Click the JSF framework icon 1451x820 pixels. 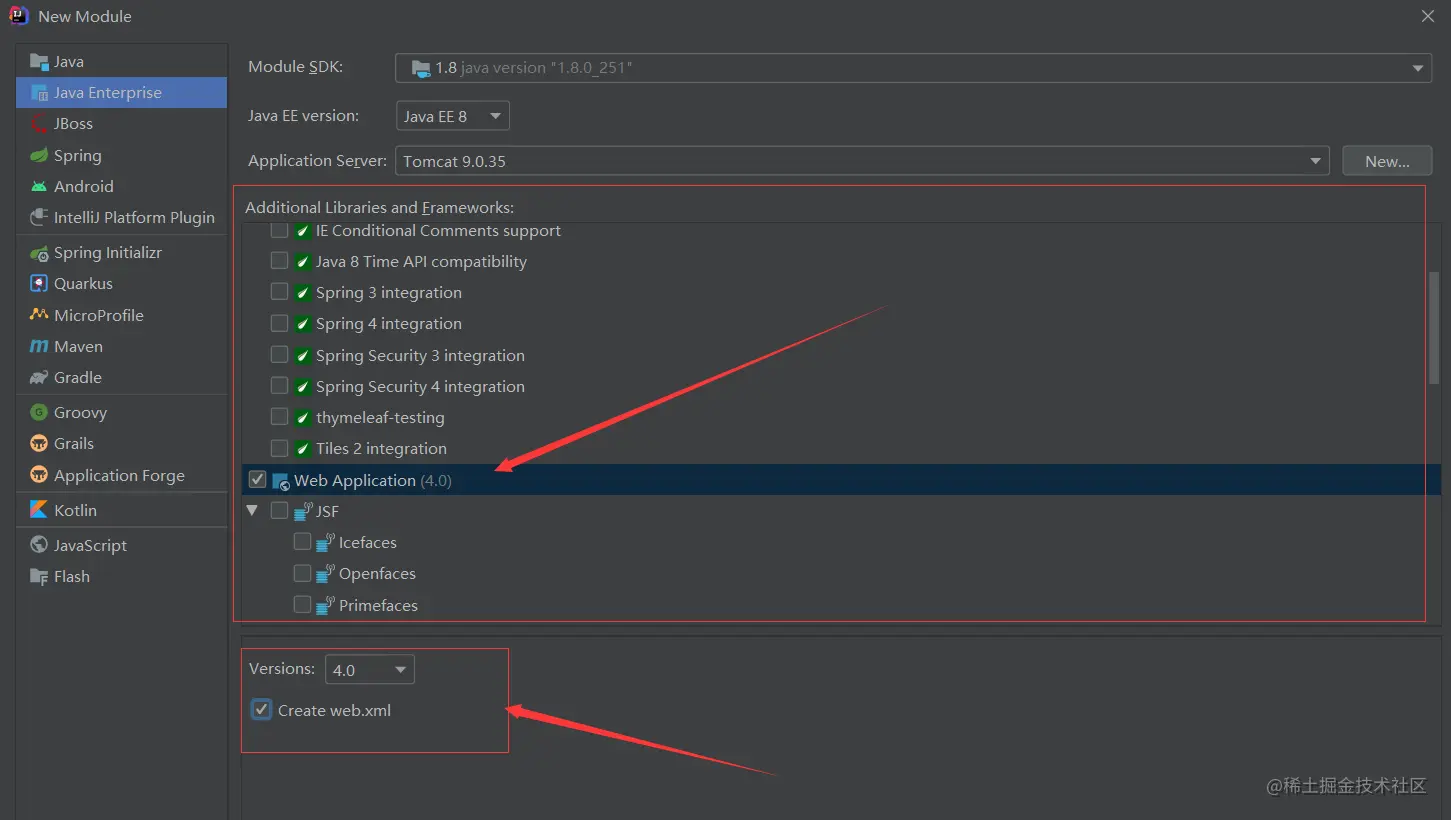click(304, 511)
